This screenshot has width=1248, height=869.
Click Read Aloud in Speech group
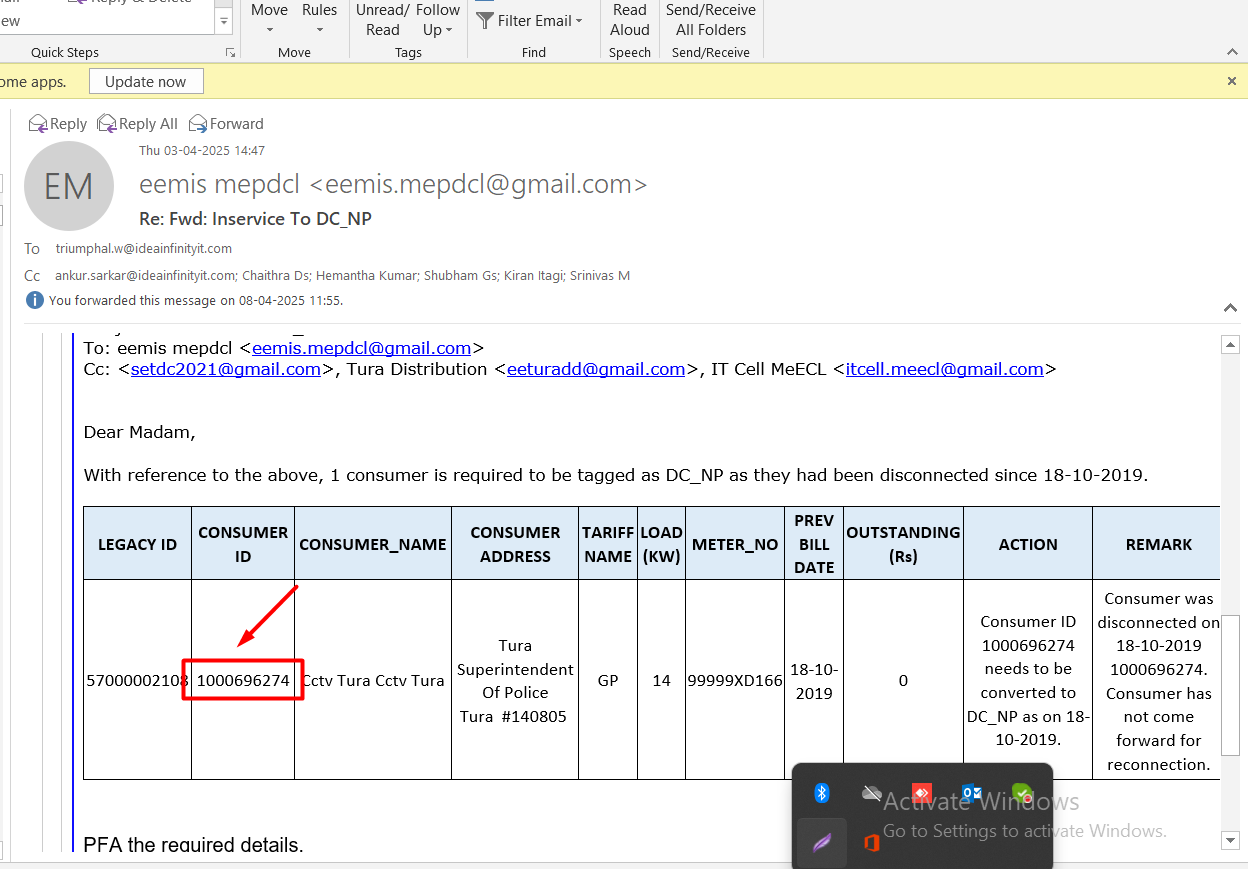click(x=629, y=20)
